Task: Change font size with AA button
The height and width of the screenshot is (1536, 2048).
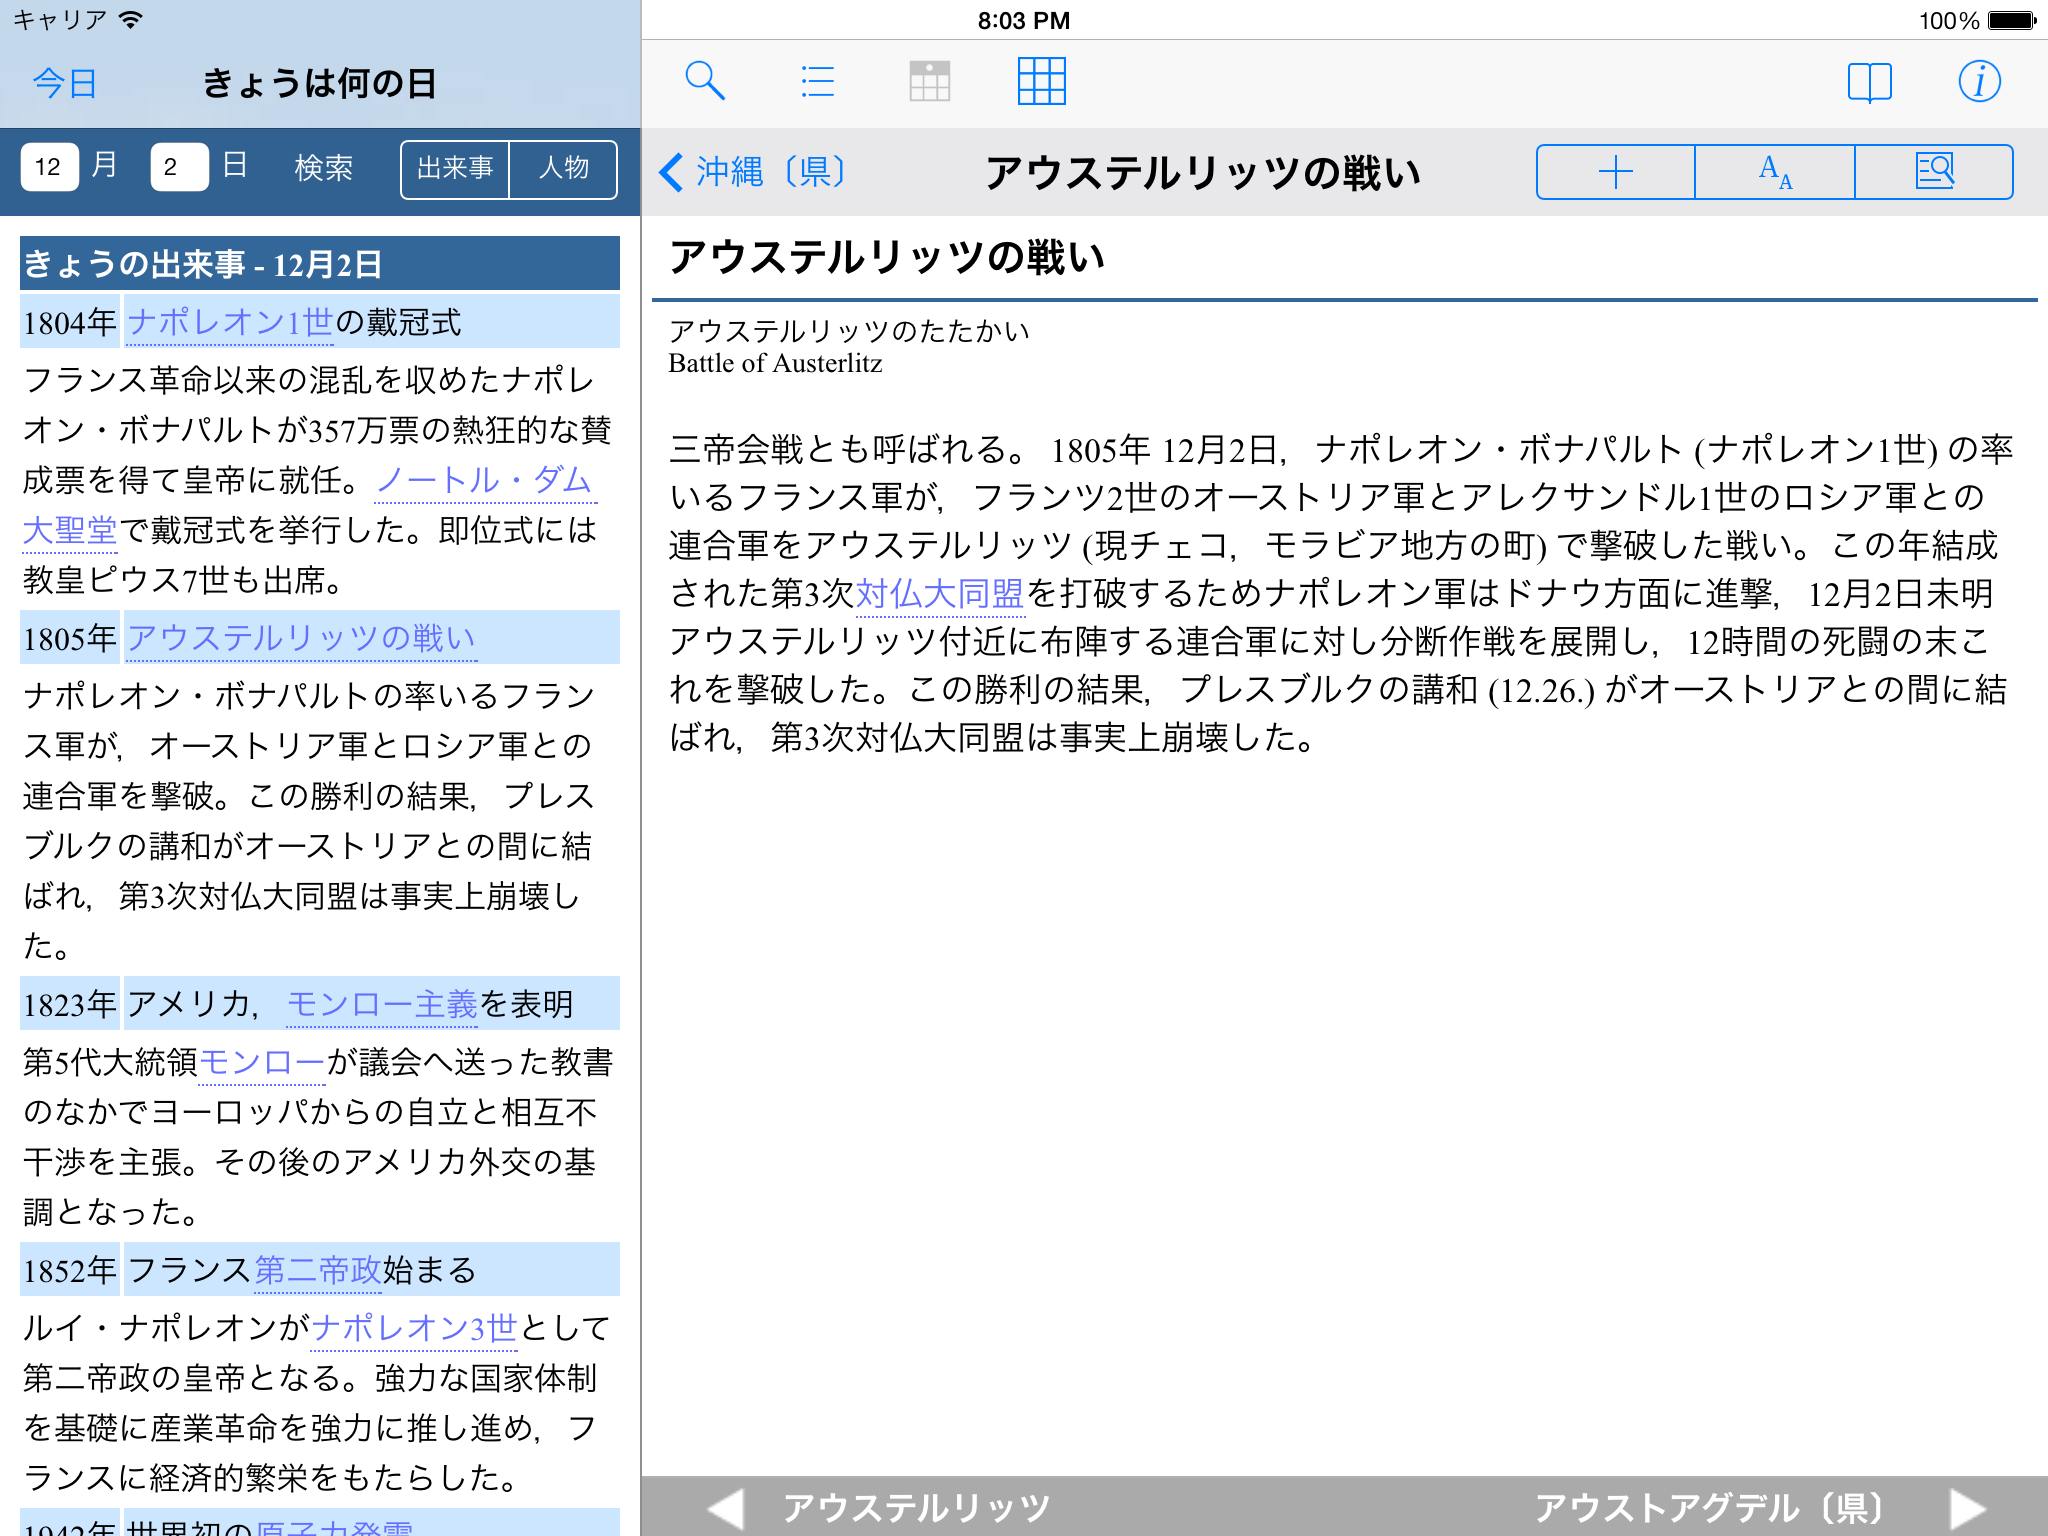Action: (x=1775, y=172)
